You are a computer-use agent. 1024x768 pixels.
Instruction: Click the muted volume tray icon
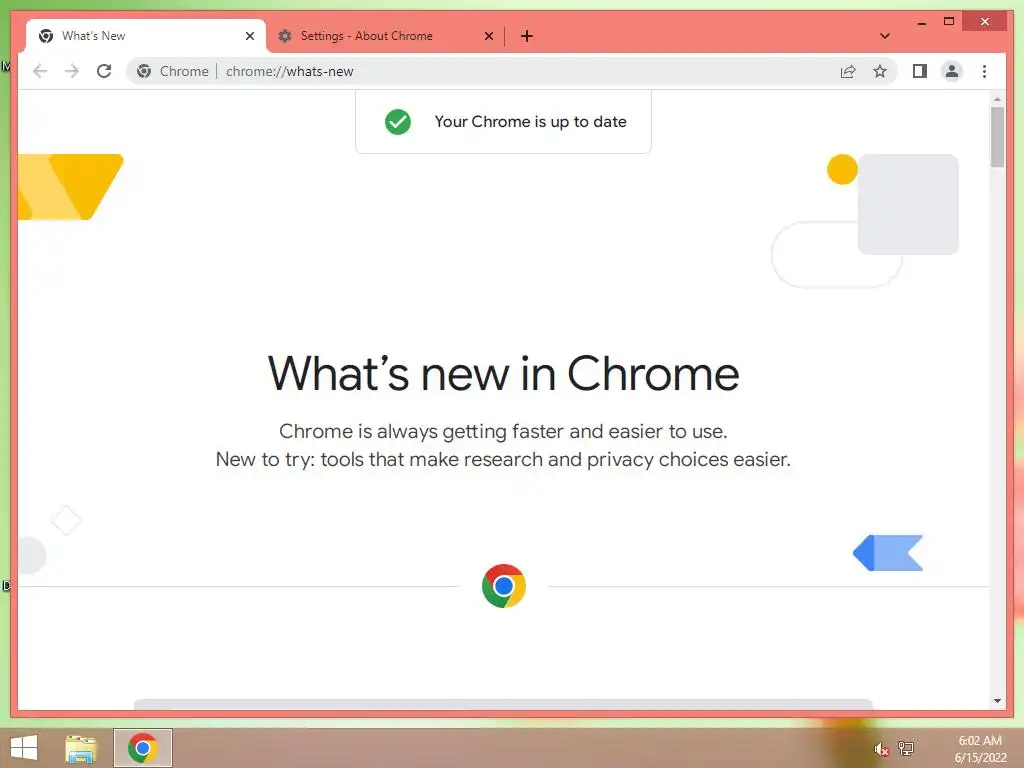[881, 749]
